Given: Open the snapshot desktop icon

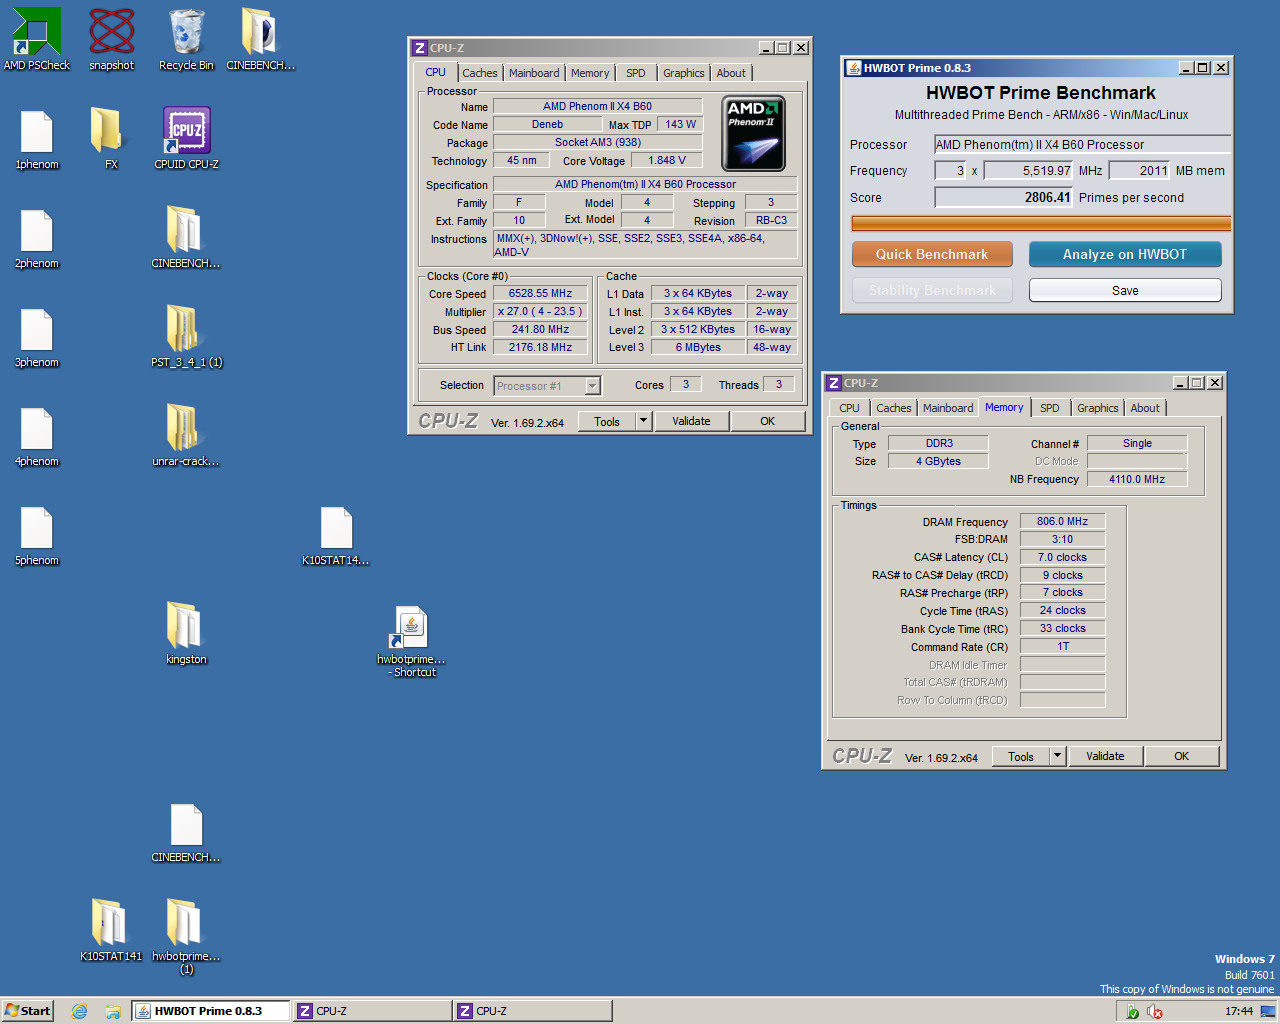Looking at the screenshot, I should pyautogui.click(x=111, y=39).
